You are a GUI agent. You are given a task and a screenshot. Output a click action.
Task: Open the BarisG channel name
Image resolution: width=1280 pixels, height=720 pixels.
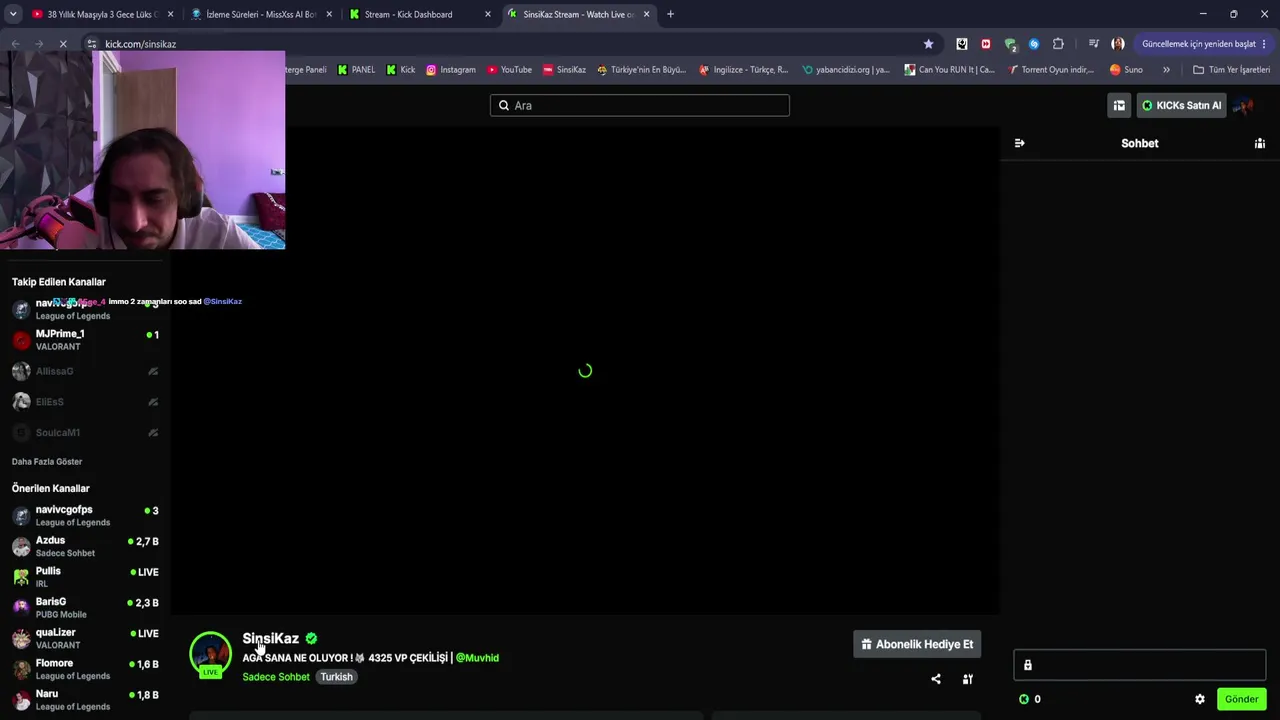(x=51, y=602)
